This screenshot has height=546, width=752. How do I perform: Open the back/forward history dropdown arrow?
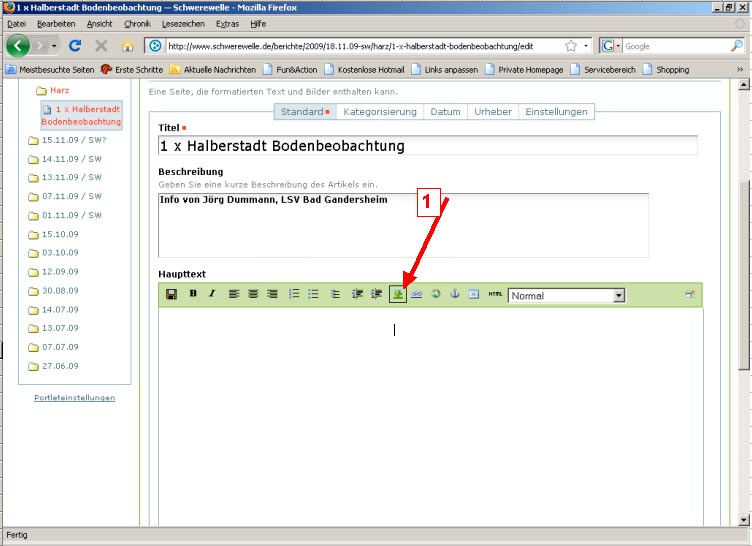click(x=54, y=46)
